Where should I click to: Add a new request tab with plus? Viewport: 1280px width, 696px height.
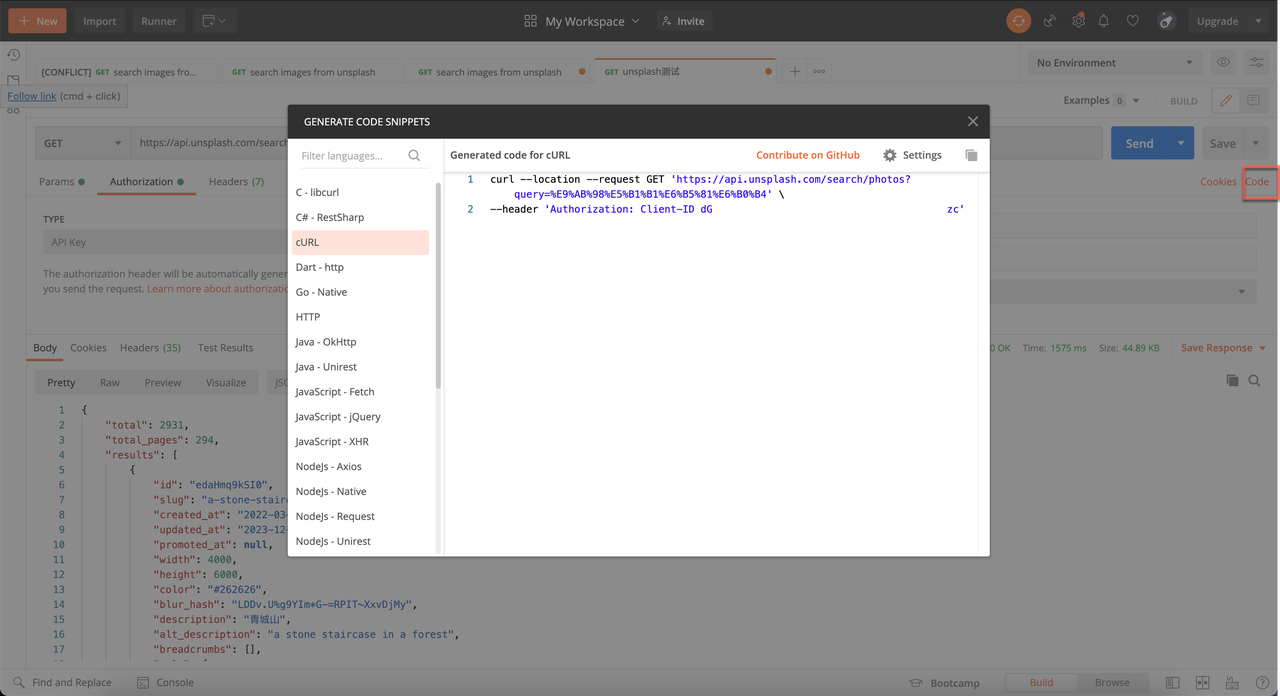[x=795, y=71]
